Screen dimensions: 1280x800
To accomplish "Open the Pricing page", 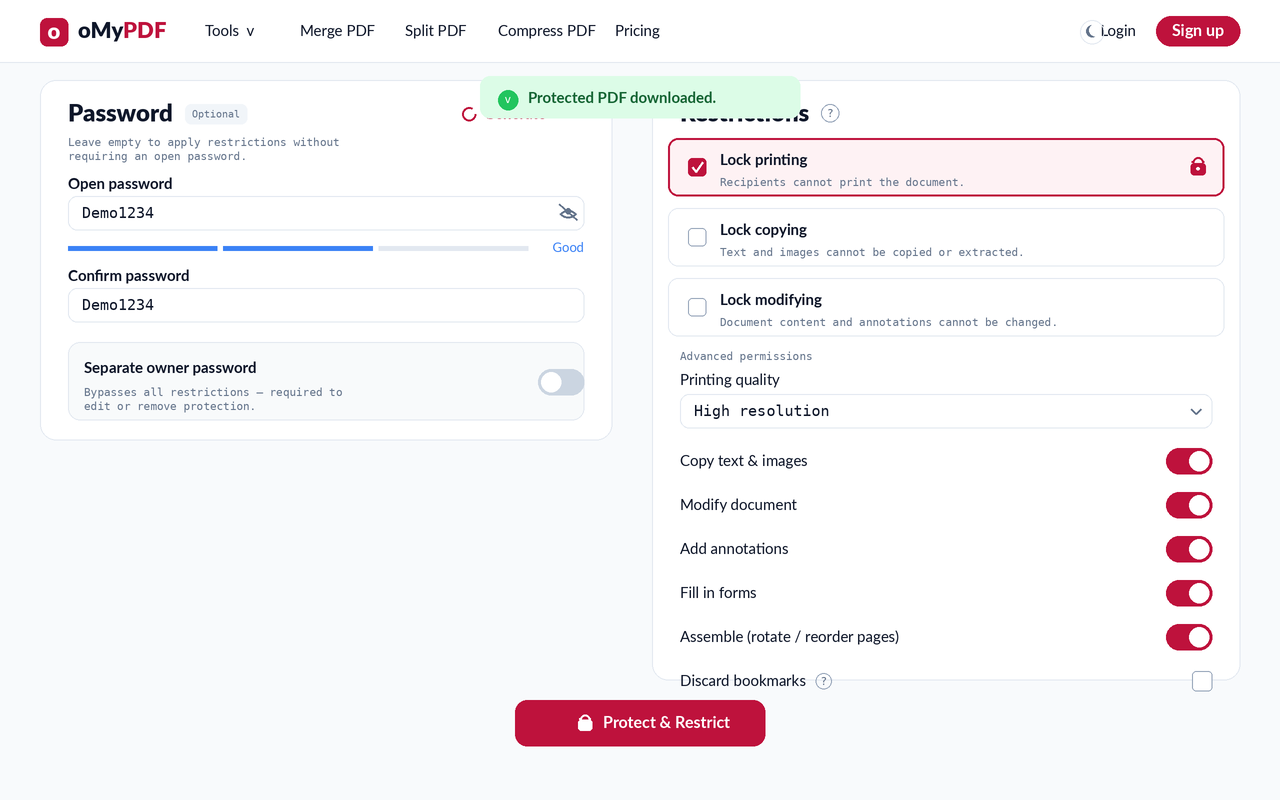I will pos(637,31).
